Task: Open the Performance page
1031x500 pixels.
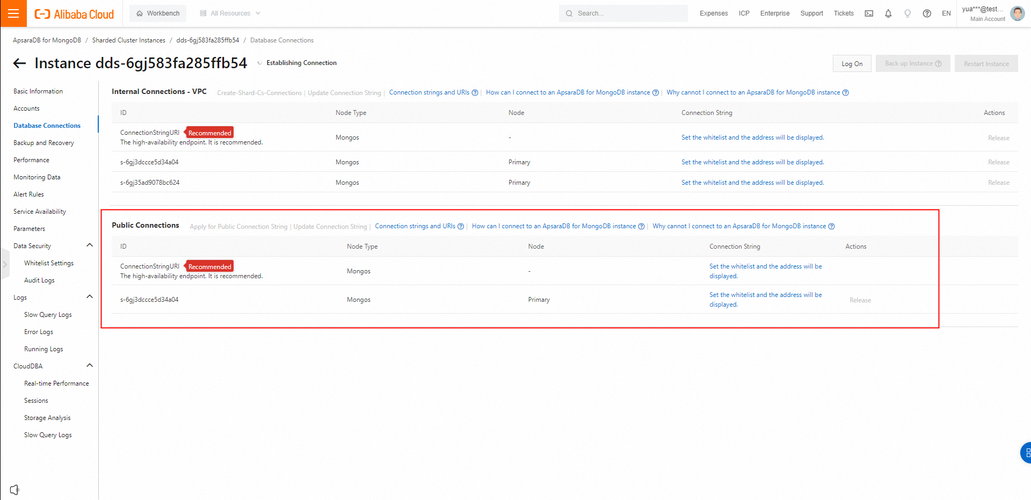Action: (31, 160)
